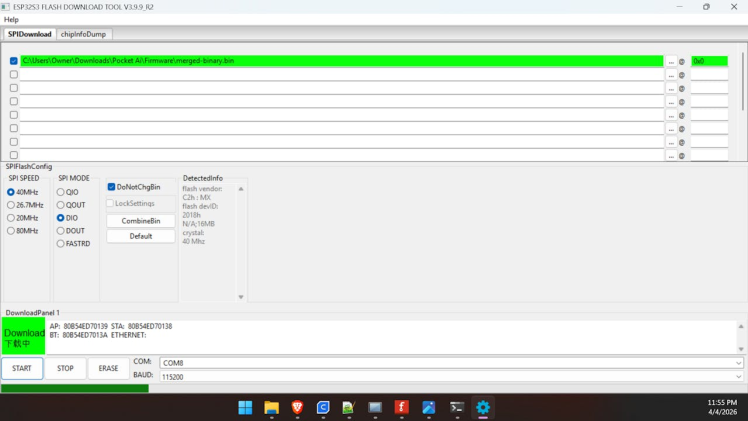Click the ERASE button
Viewport: 748px width, 421px height.
pos(108,369)
